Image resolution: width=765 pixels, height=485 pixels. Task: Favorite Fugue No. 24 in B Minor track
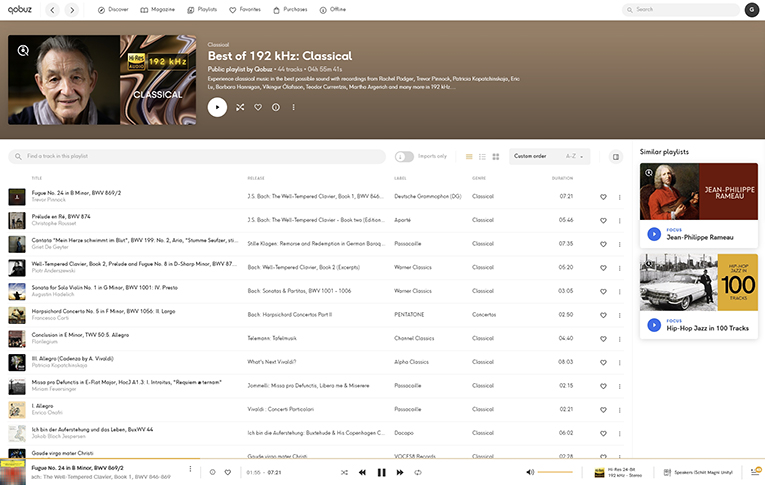click(603, 197)
